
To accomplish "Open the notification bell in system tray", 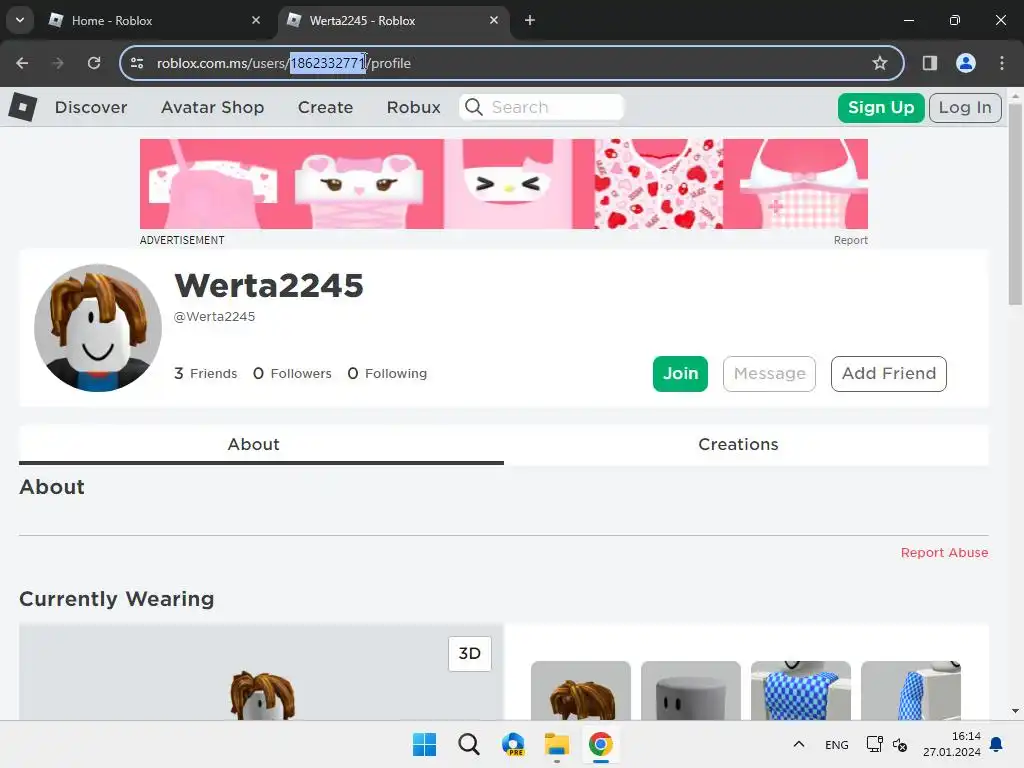I will tap(997, 744).
